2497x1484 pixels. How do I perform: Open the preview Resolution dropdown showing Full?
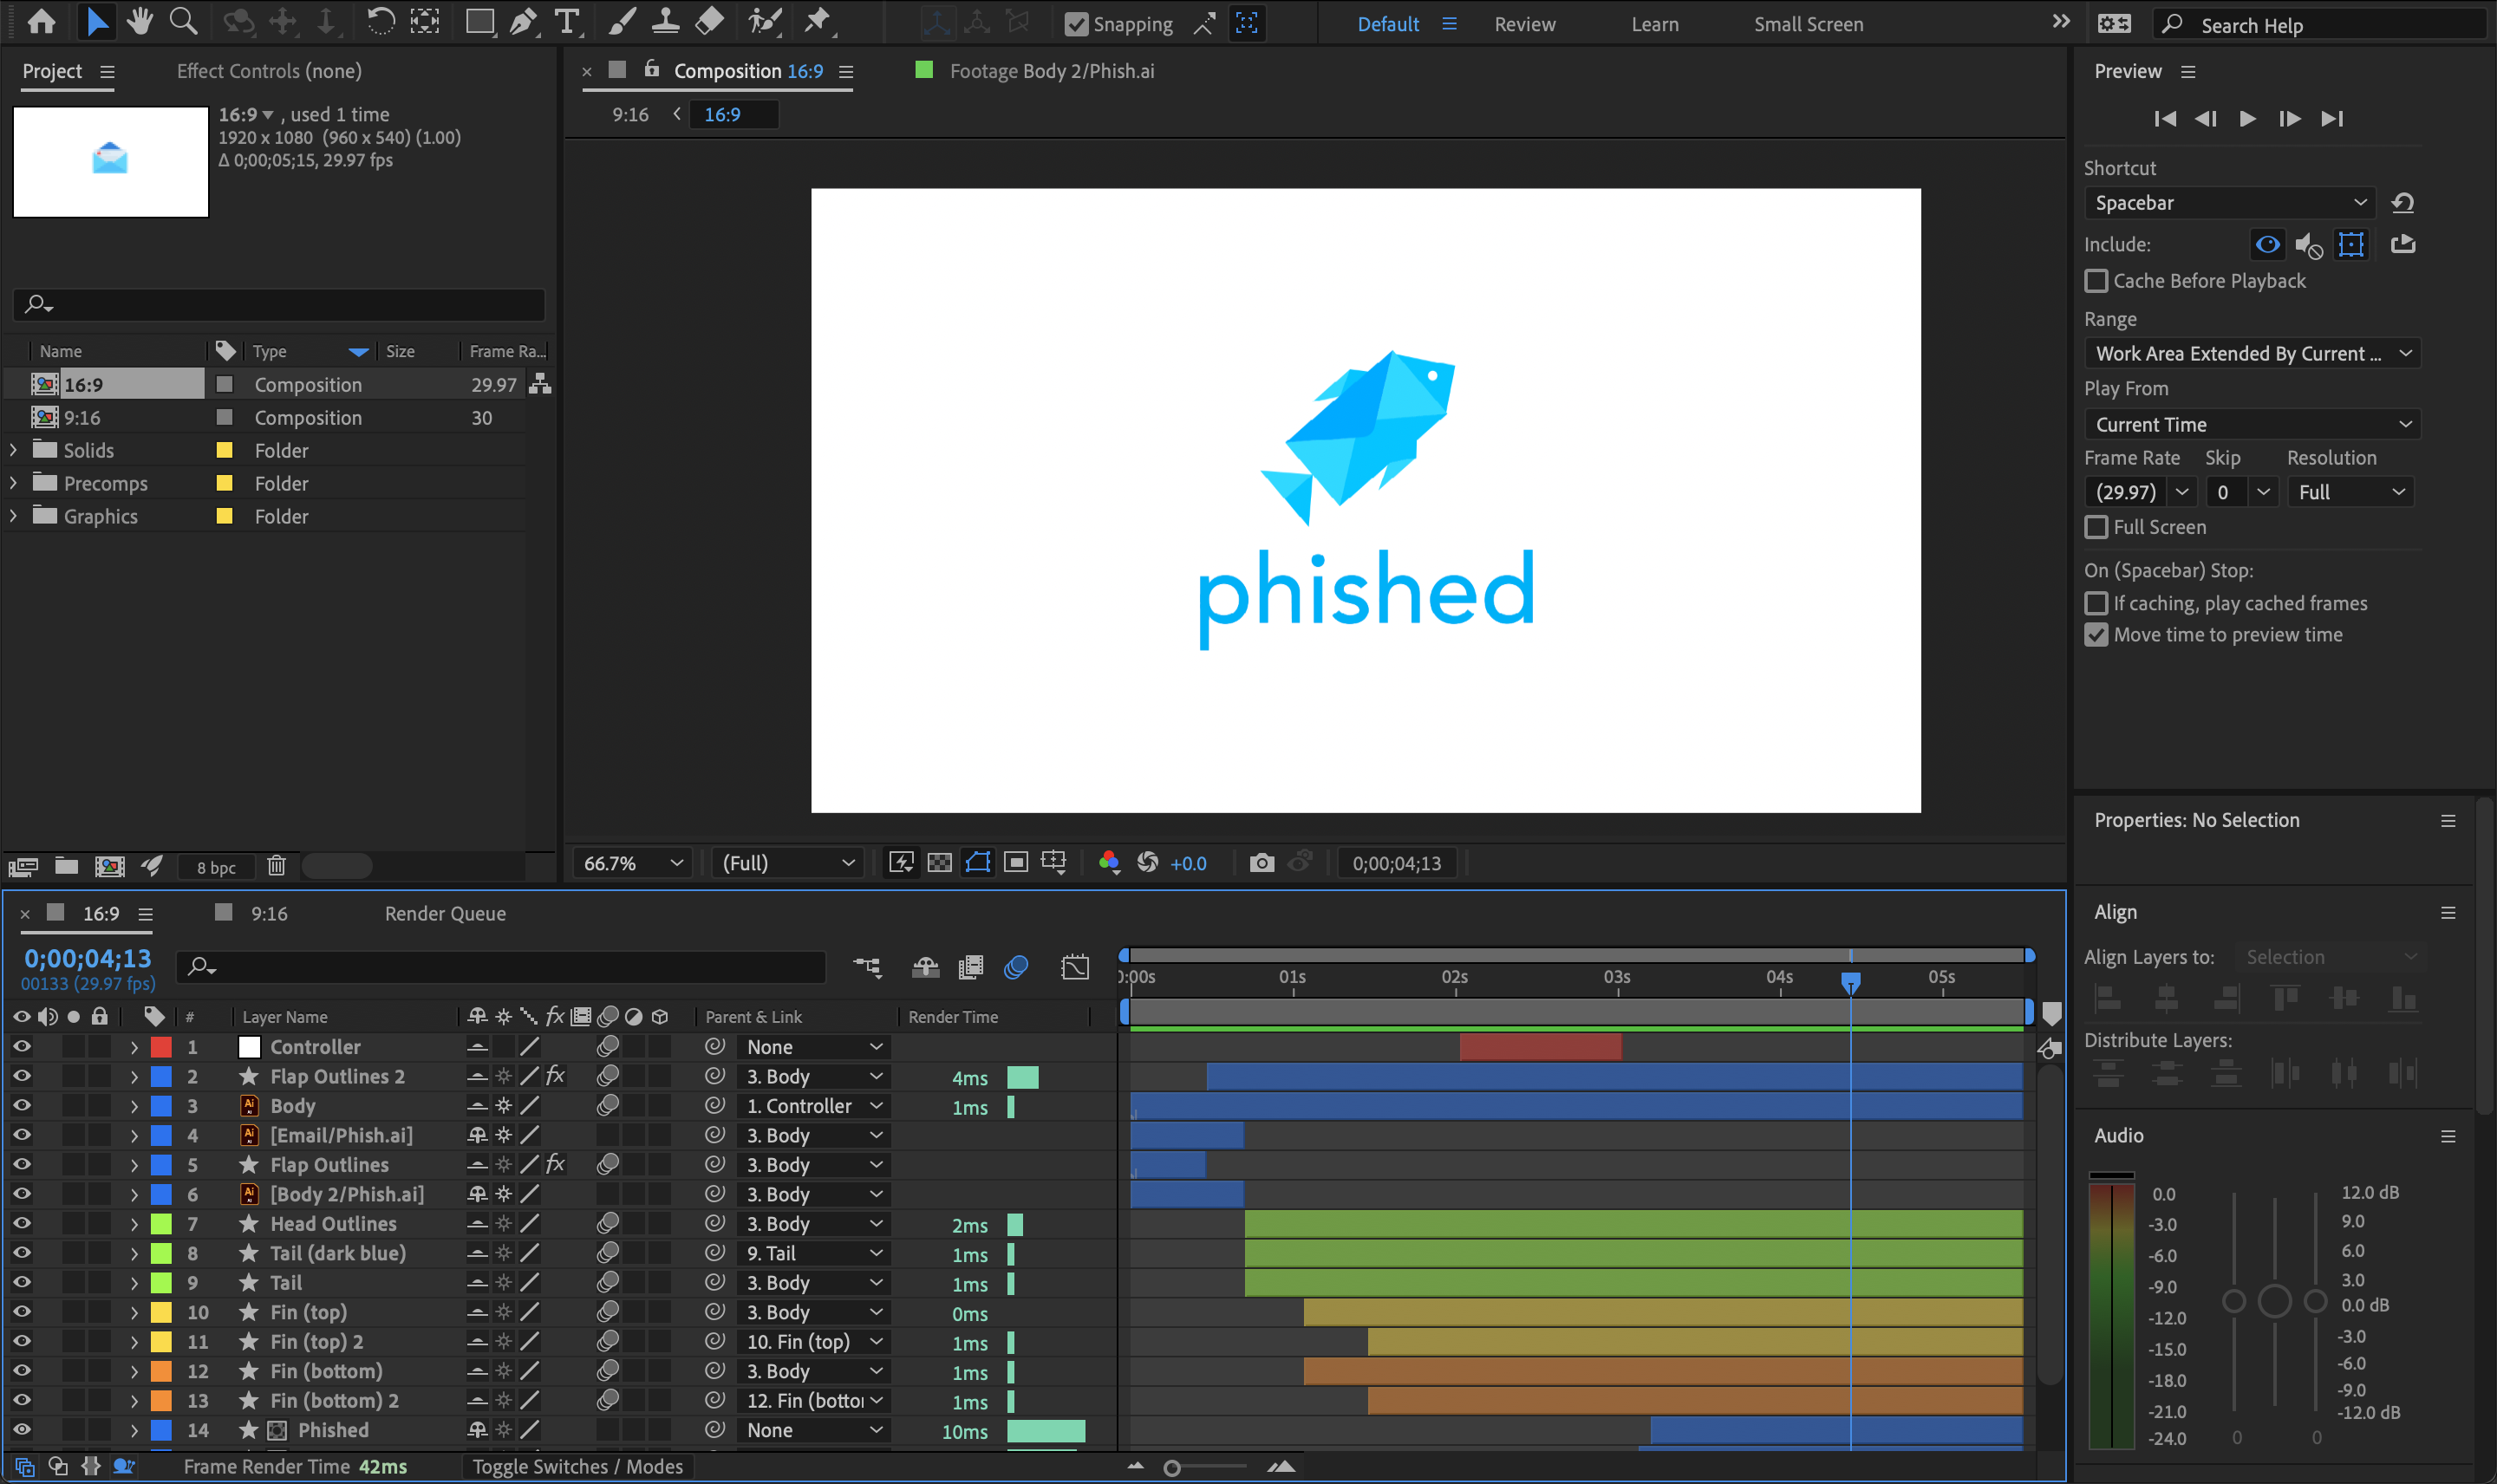point(2351,492)
